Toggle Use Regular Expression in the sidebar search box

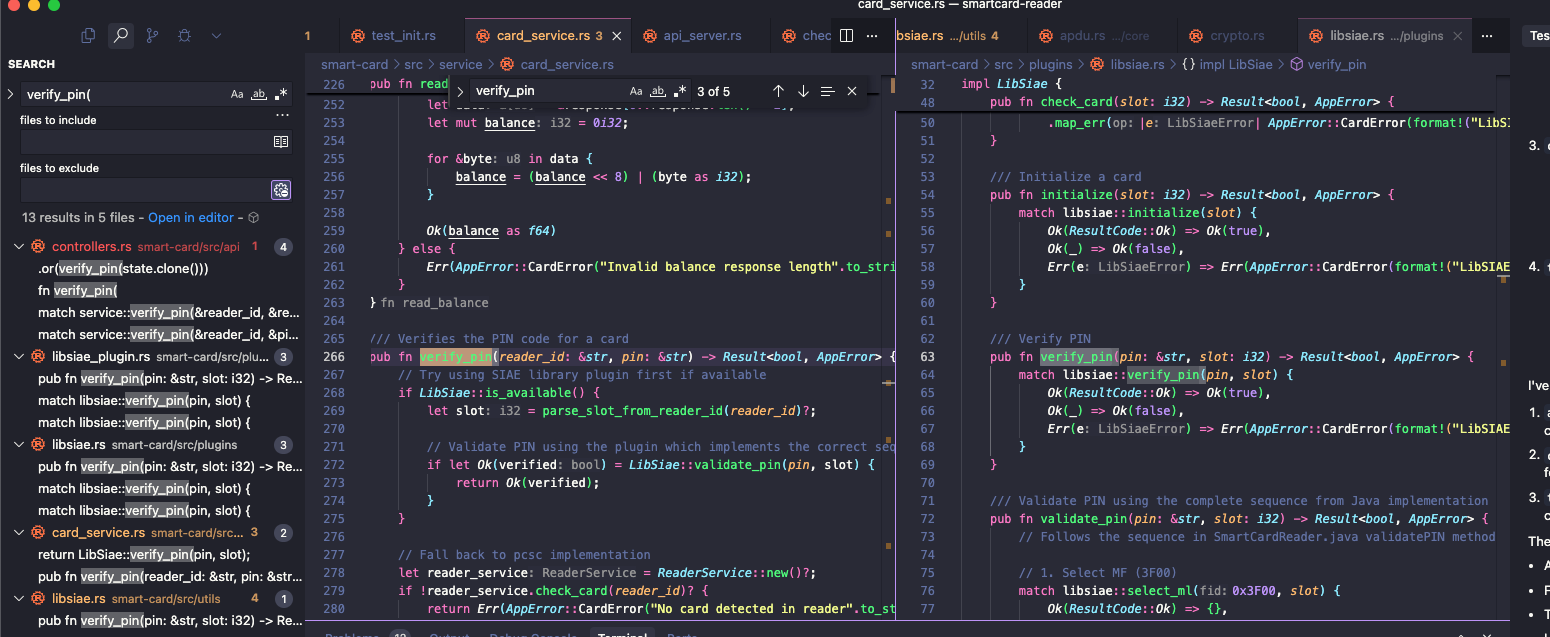coord(281,95)
